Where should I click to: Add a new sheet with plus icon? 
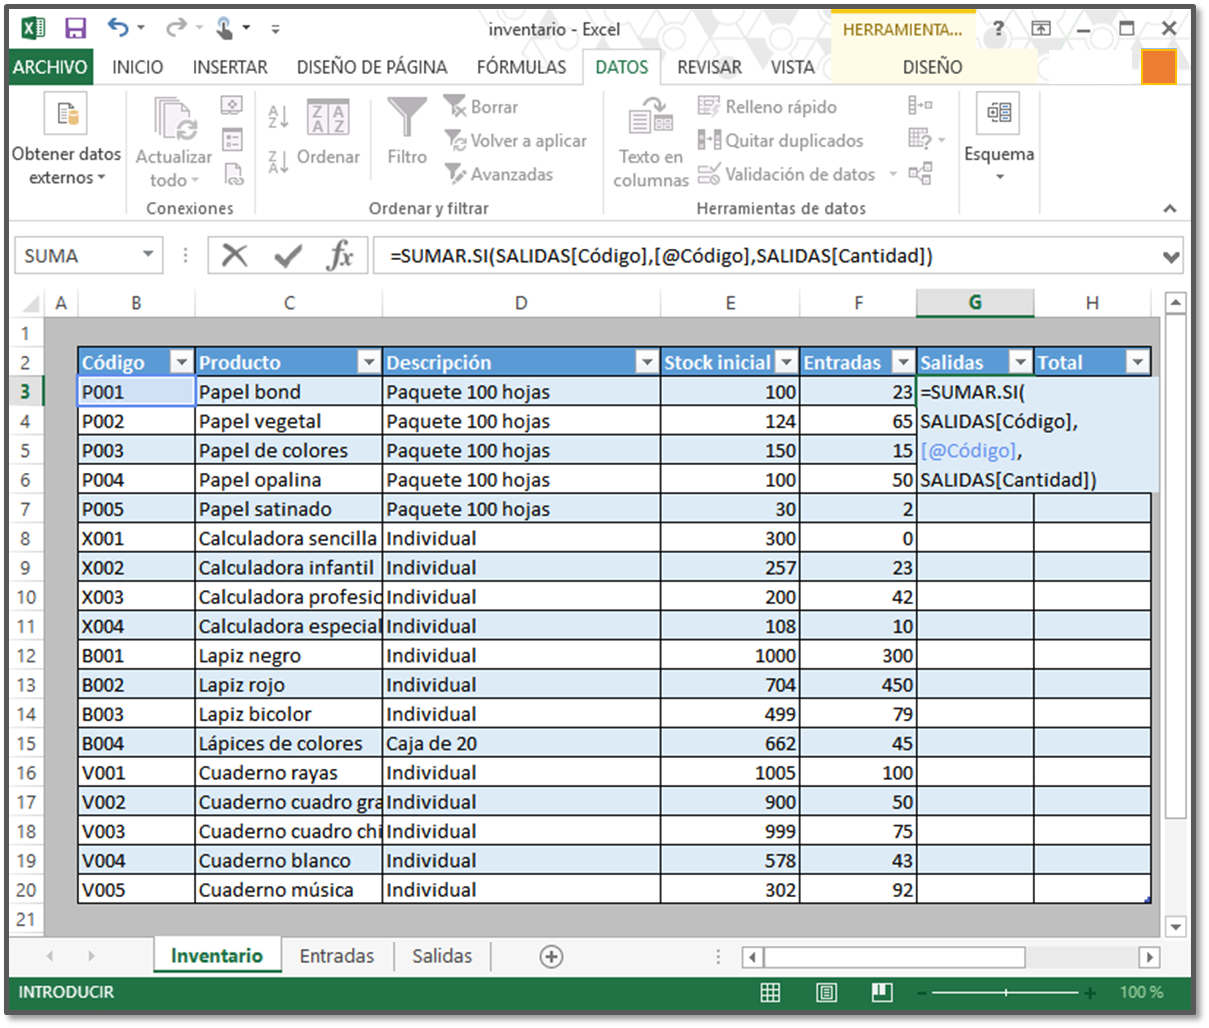tap(551, 957)
